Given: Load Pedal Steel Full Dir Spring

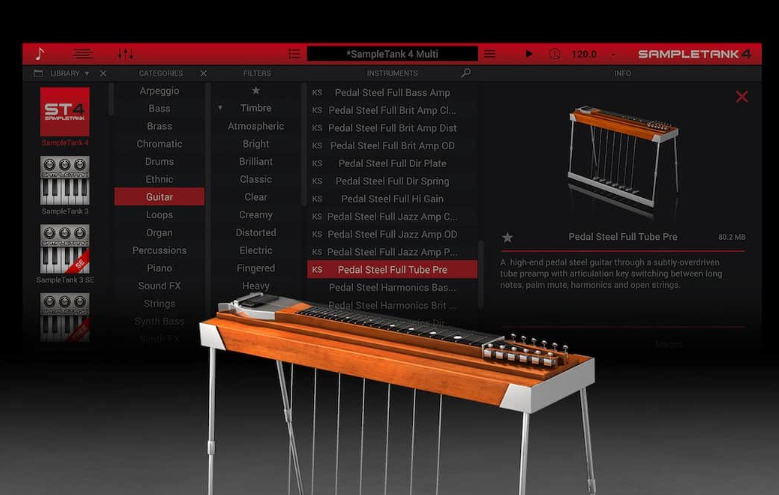Looking at the screenshot, I should [392, 181].
